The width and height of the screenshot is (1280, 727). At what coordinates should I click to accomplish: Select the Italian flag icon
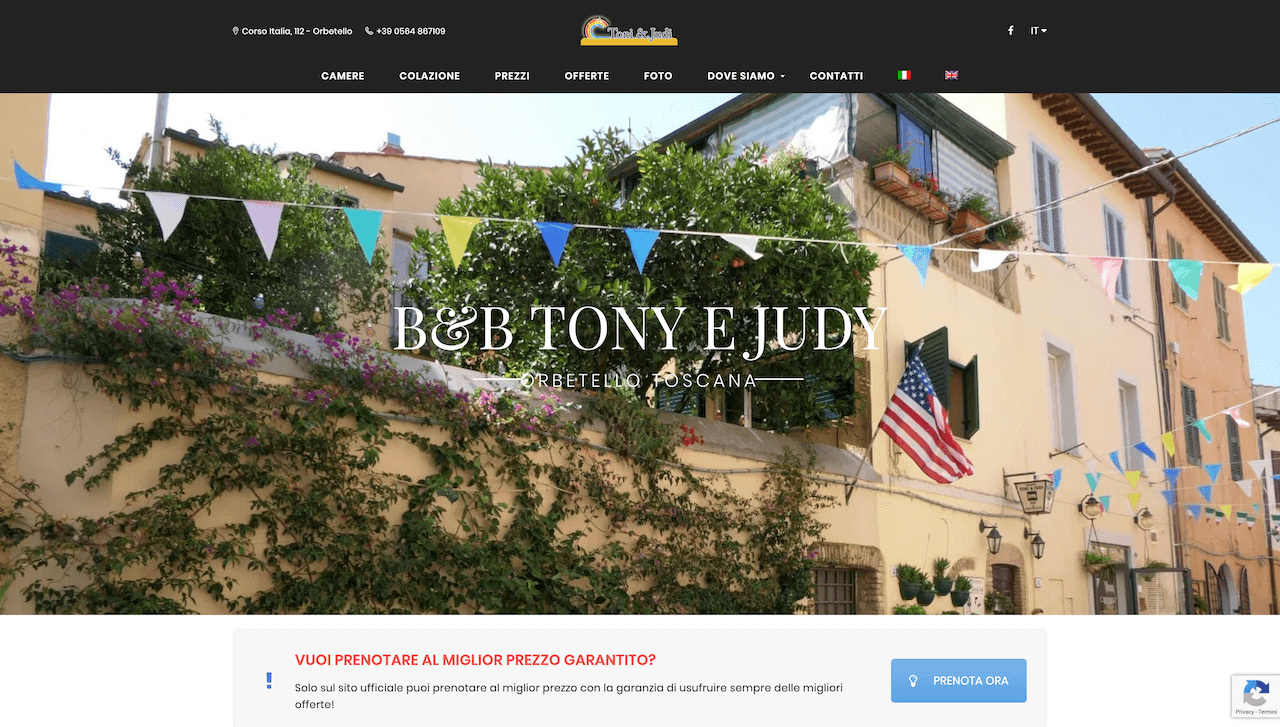(x=904, y=75)
